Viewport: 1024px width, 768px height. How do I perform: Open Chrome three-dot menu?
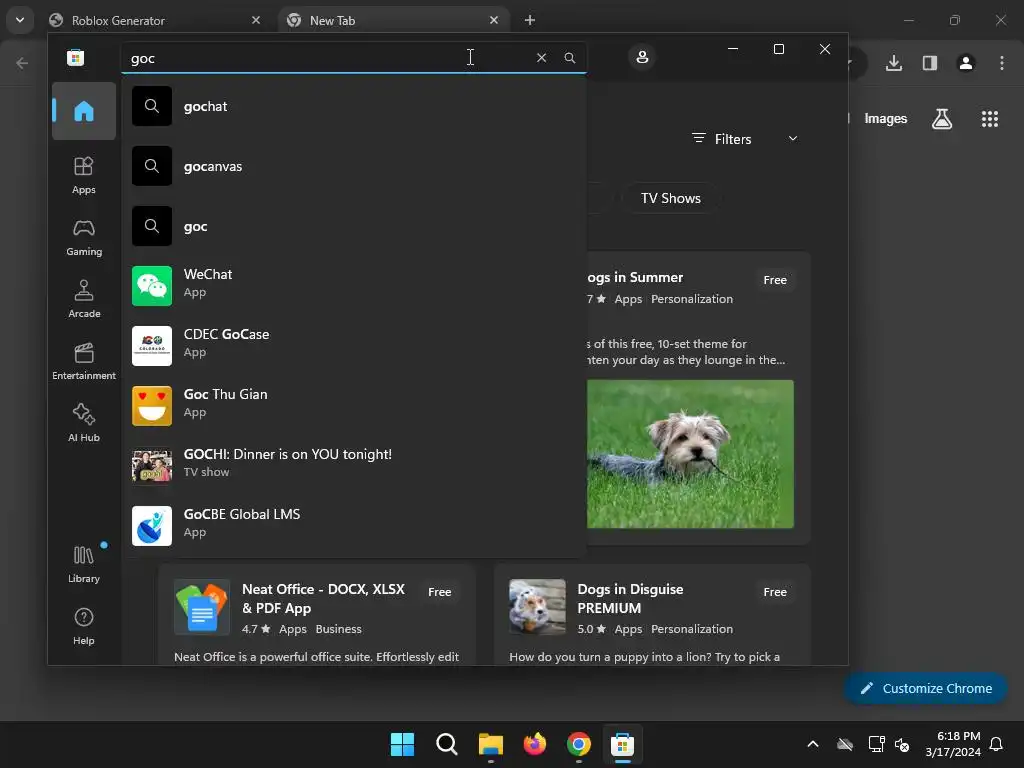[x=1002, y=63]
